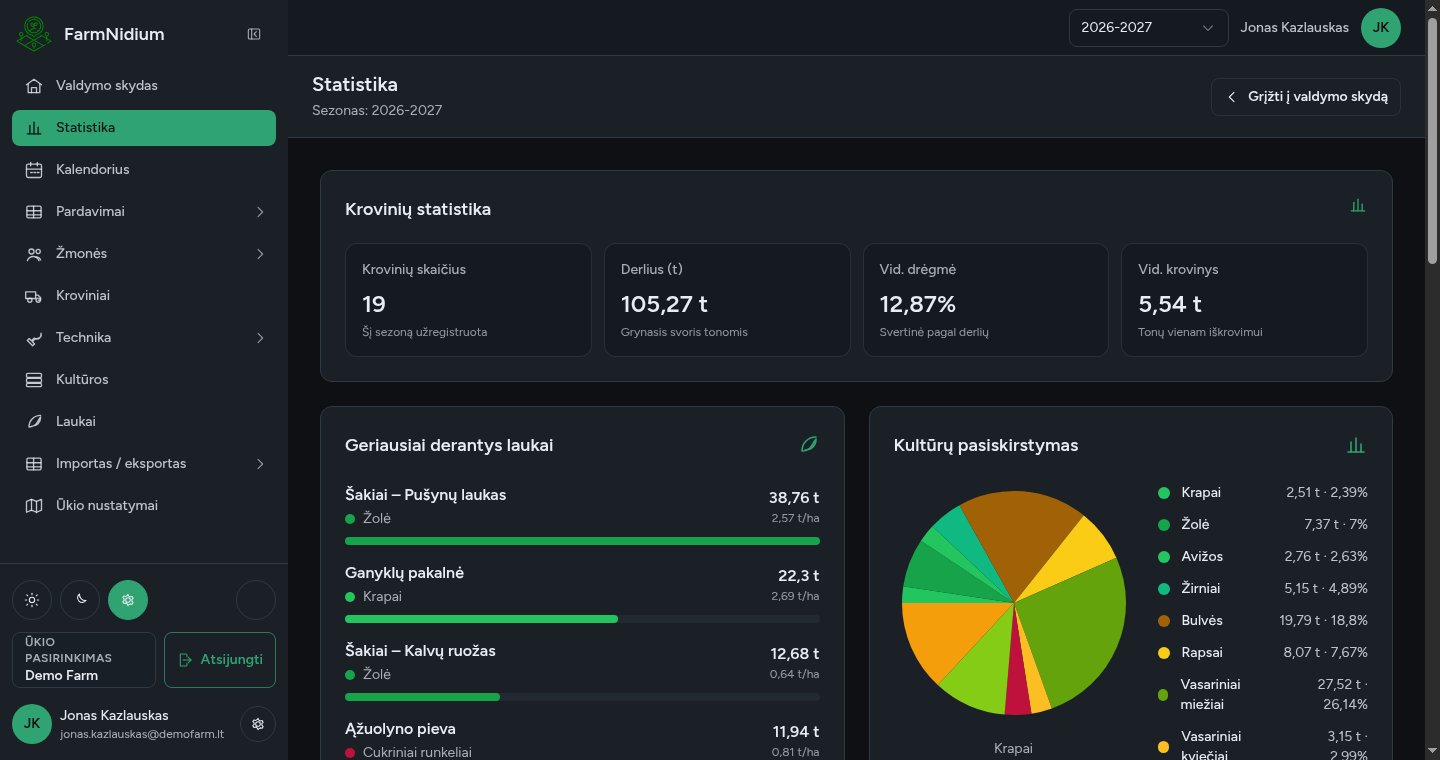Go to Laukai in the sidebar
This screenshot has width=1440, height=760.
click(x=144, y=422)
